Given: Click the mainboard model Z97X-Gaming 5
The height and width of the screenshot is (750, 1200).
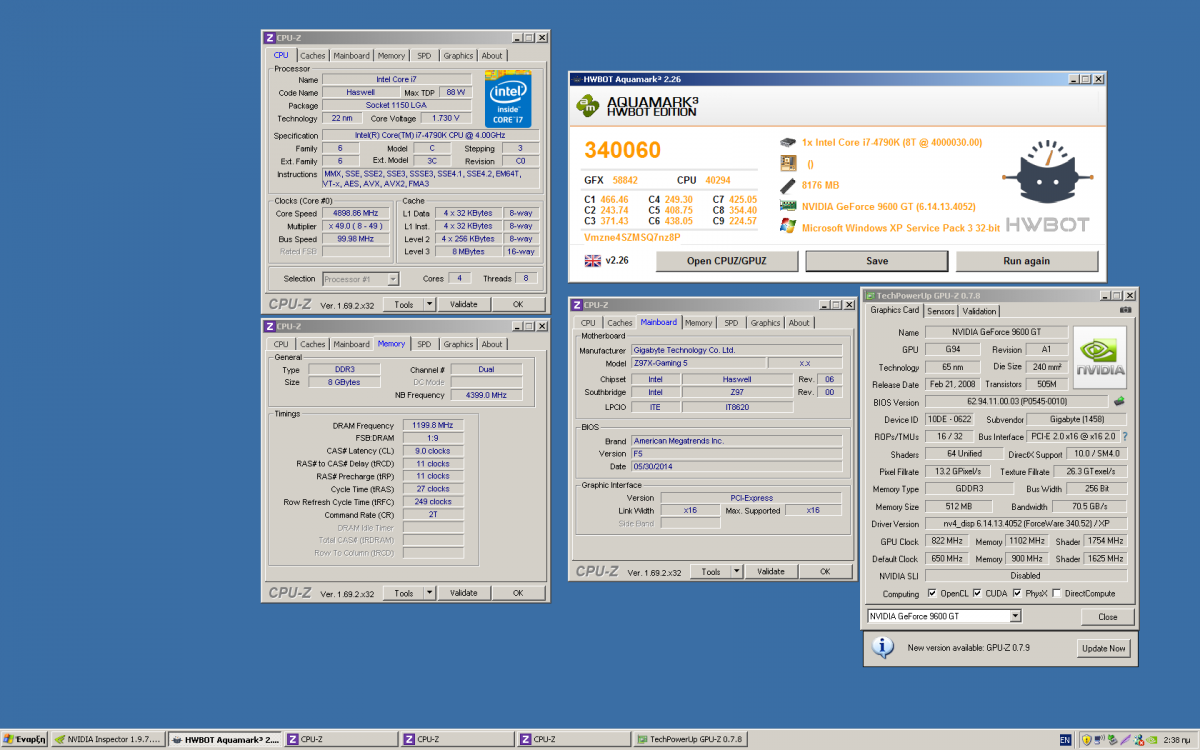Looking at the screenshot, I should coord(699,363).
